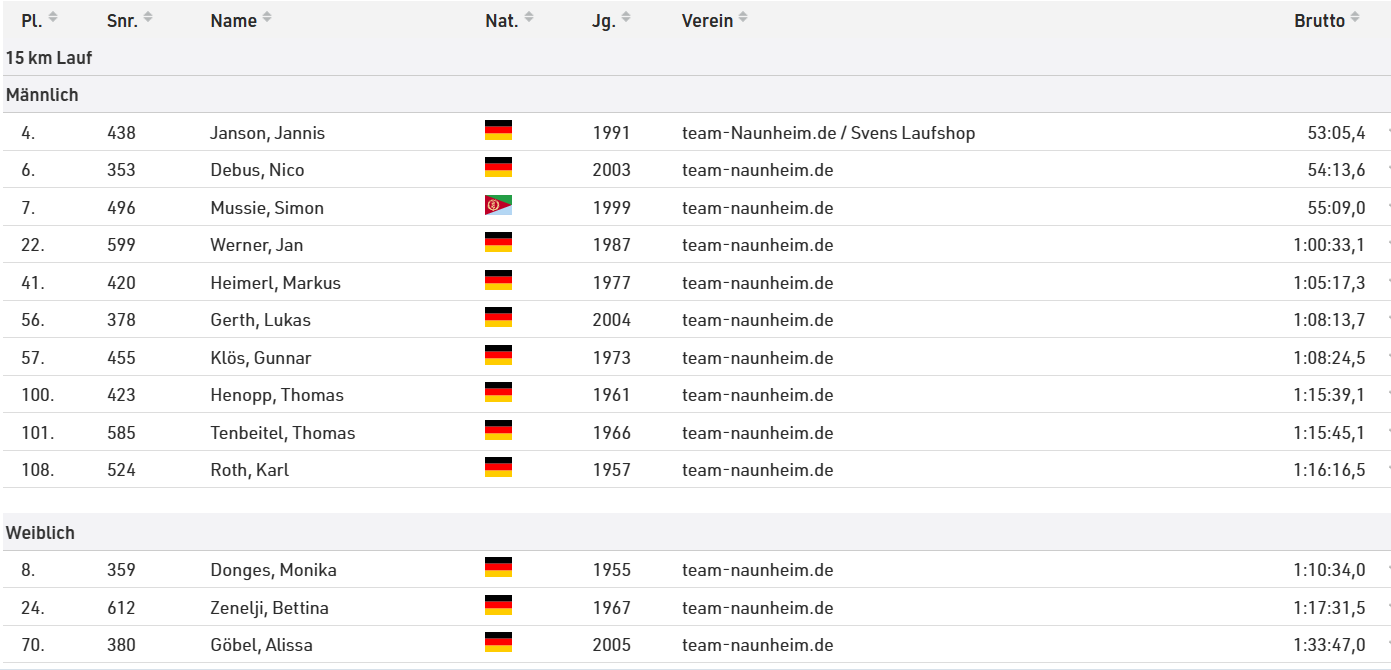The width and height of the screenshot is (1391, 670).
Task: Click the 15 km Lauf section title
Action: 49,58
